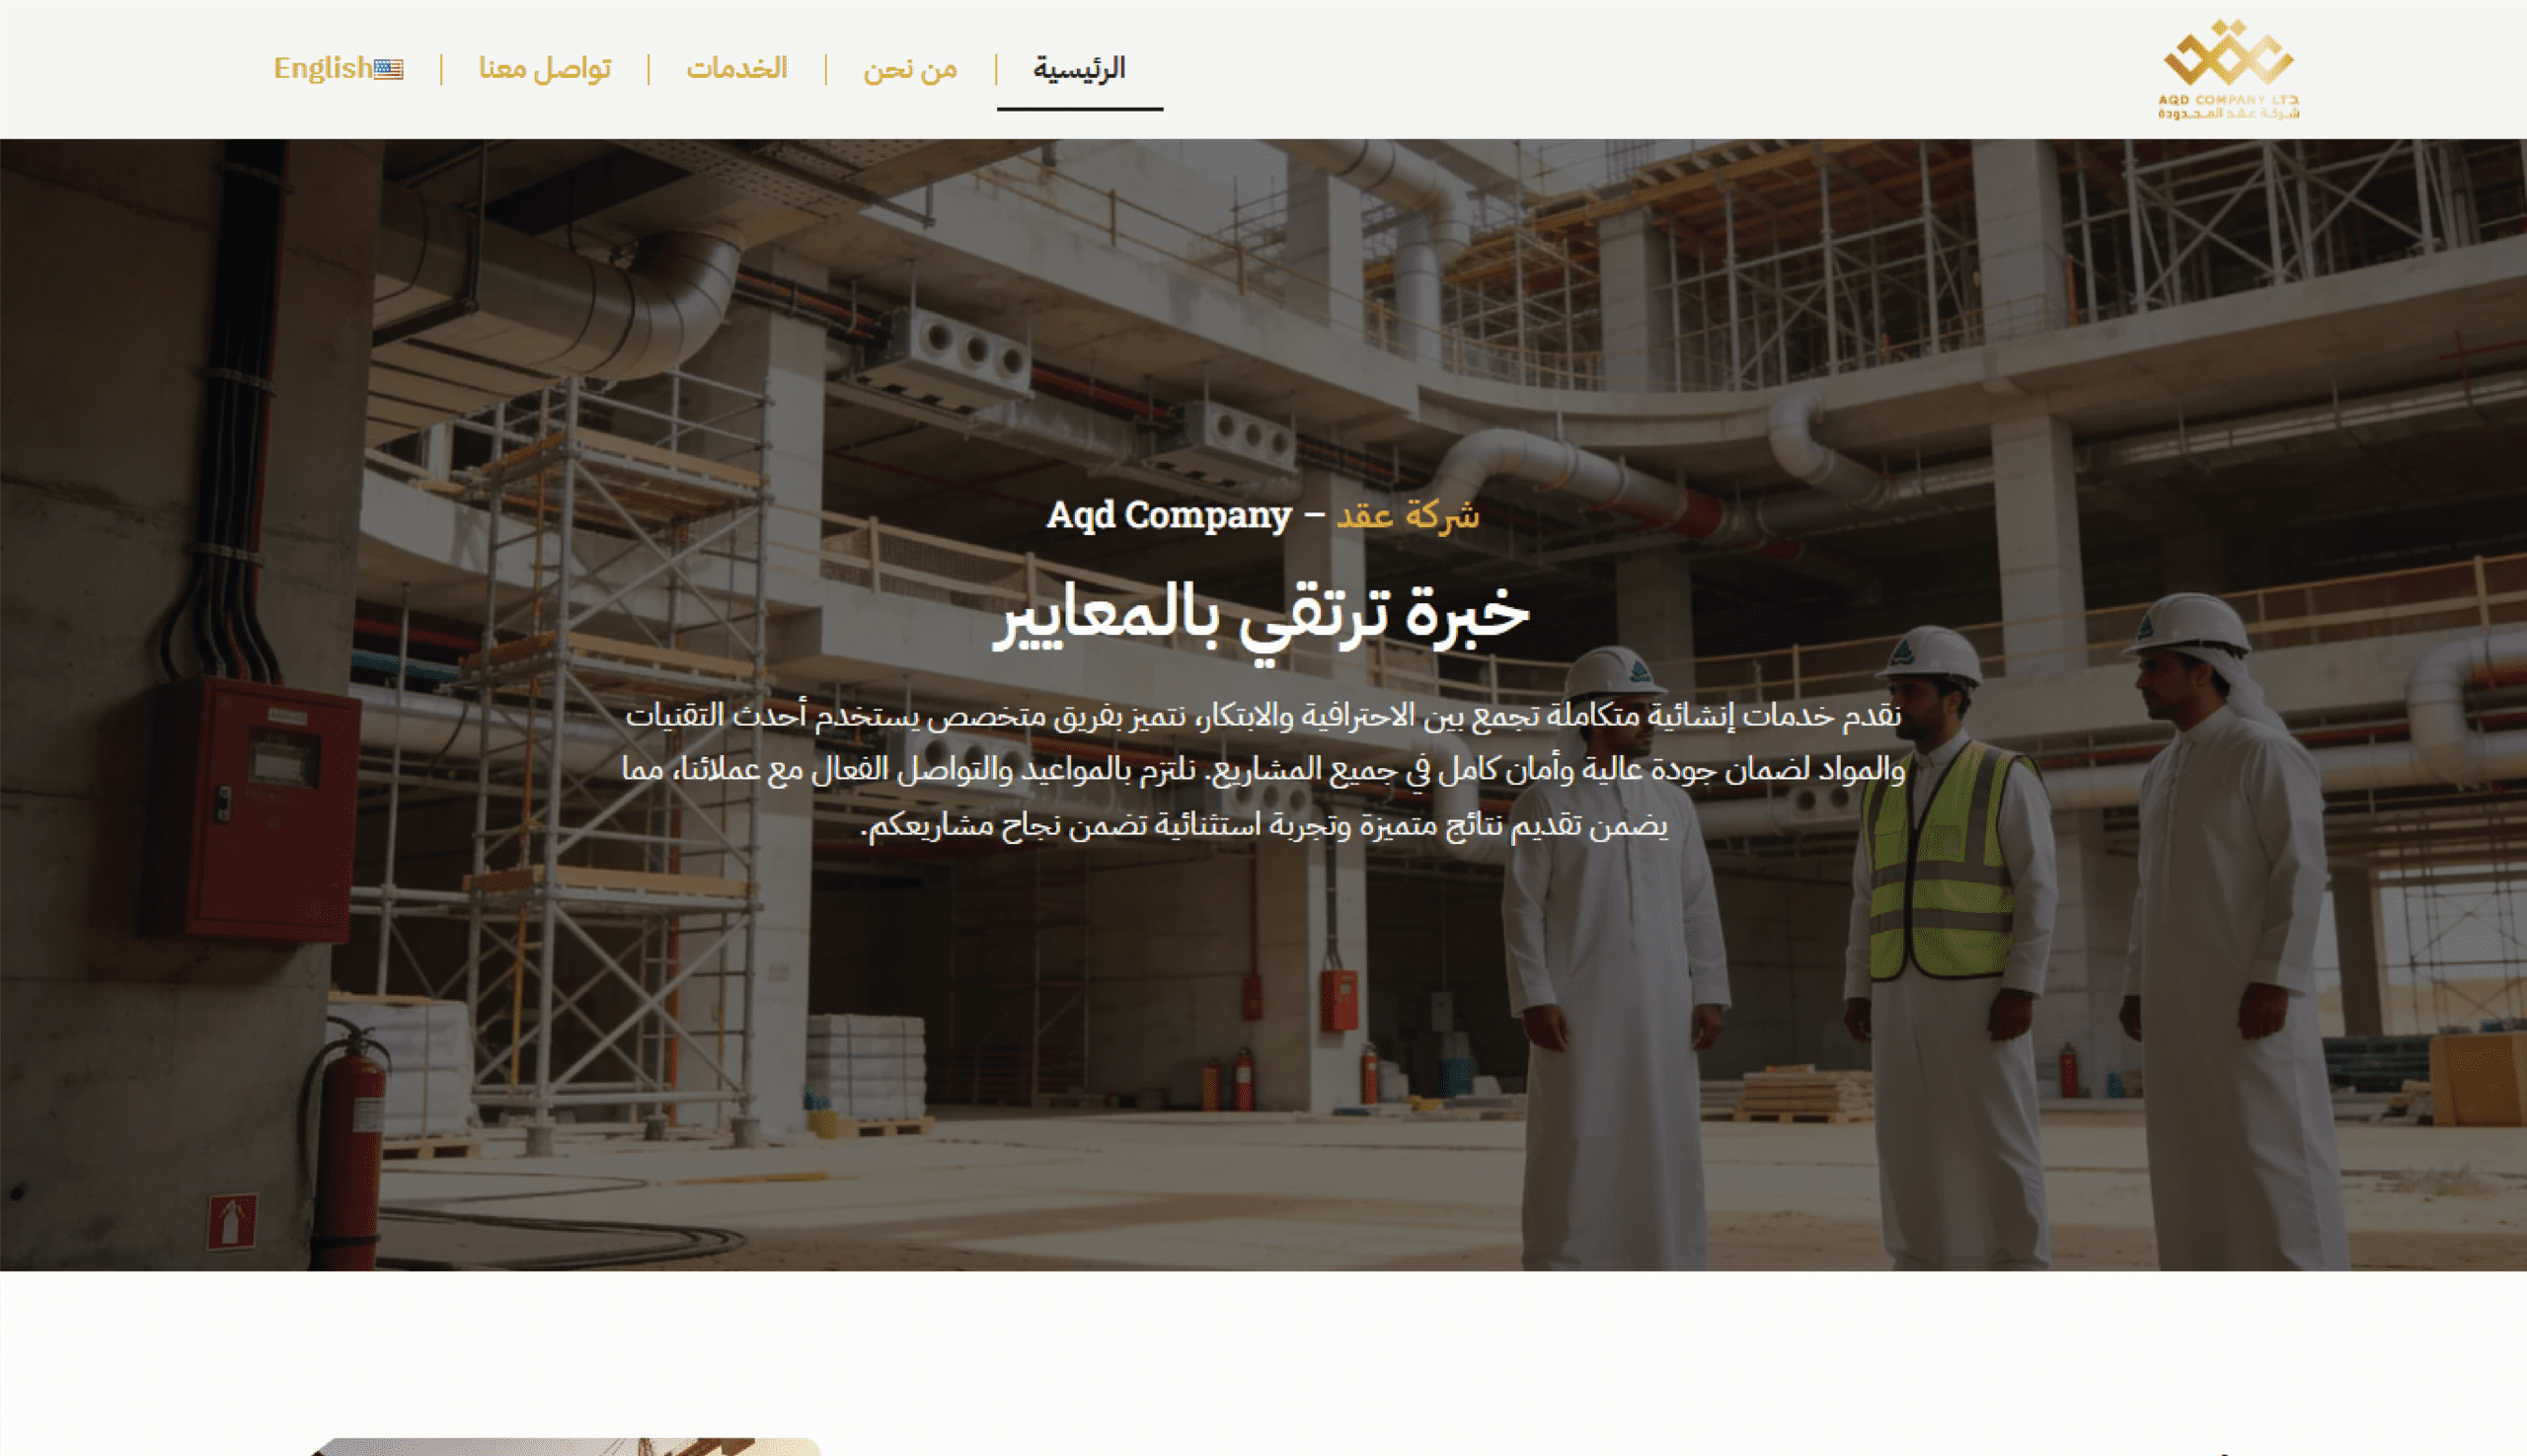This screenshot has width=2527, height=1456.
Task: Open the الخدمات services menu item
Action: (737, 68)
